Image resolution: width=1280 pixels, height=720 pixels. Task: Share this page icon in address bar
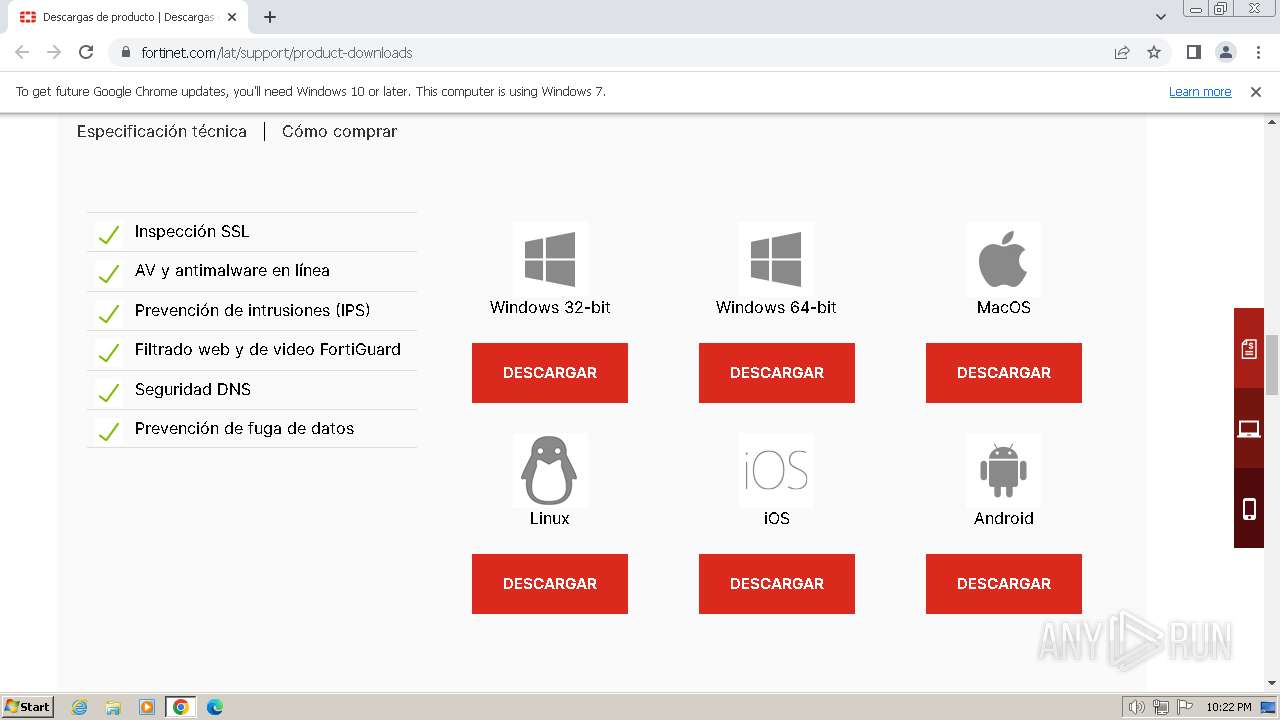(x=1122, y=52)
